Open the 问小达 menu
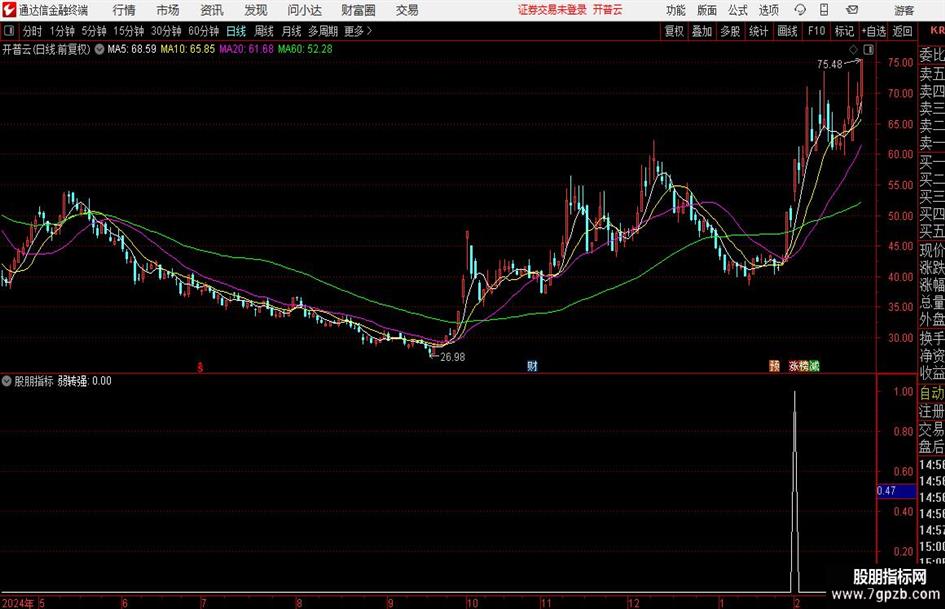The width and height of the screenshot is (945, 609). 304,10
